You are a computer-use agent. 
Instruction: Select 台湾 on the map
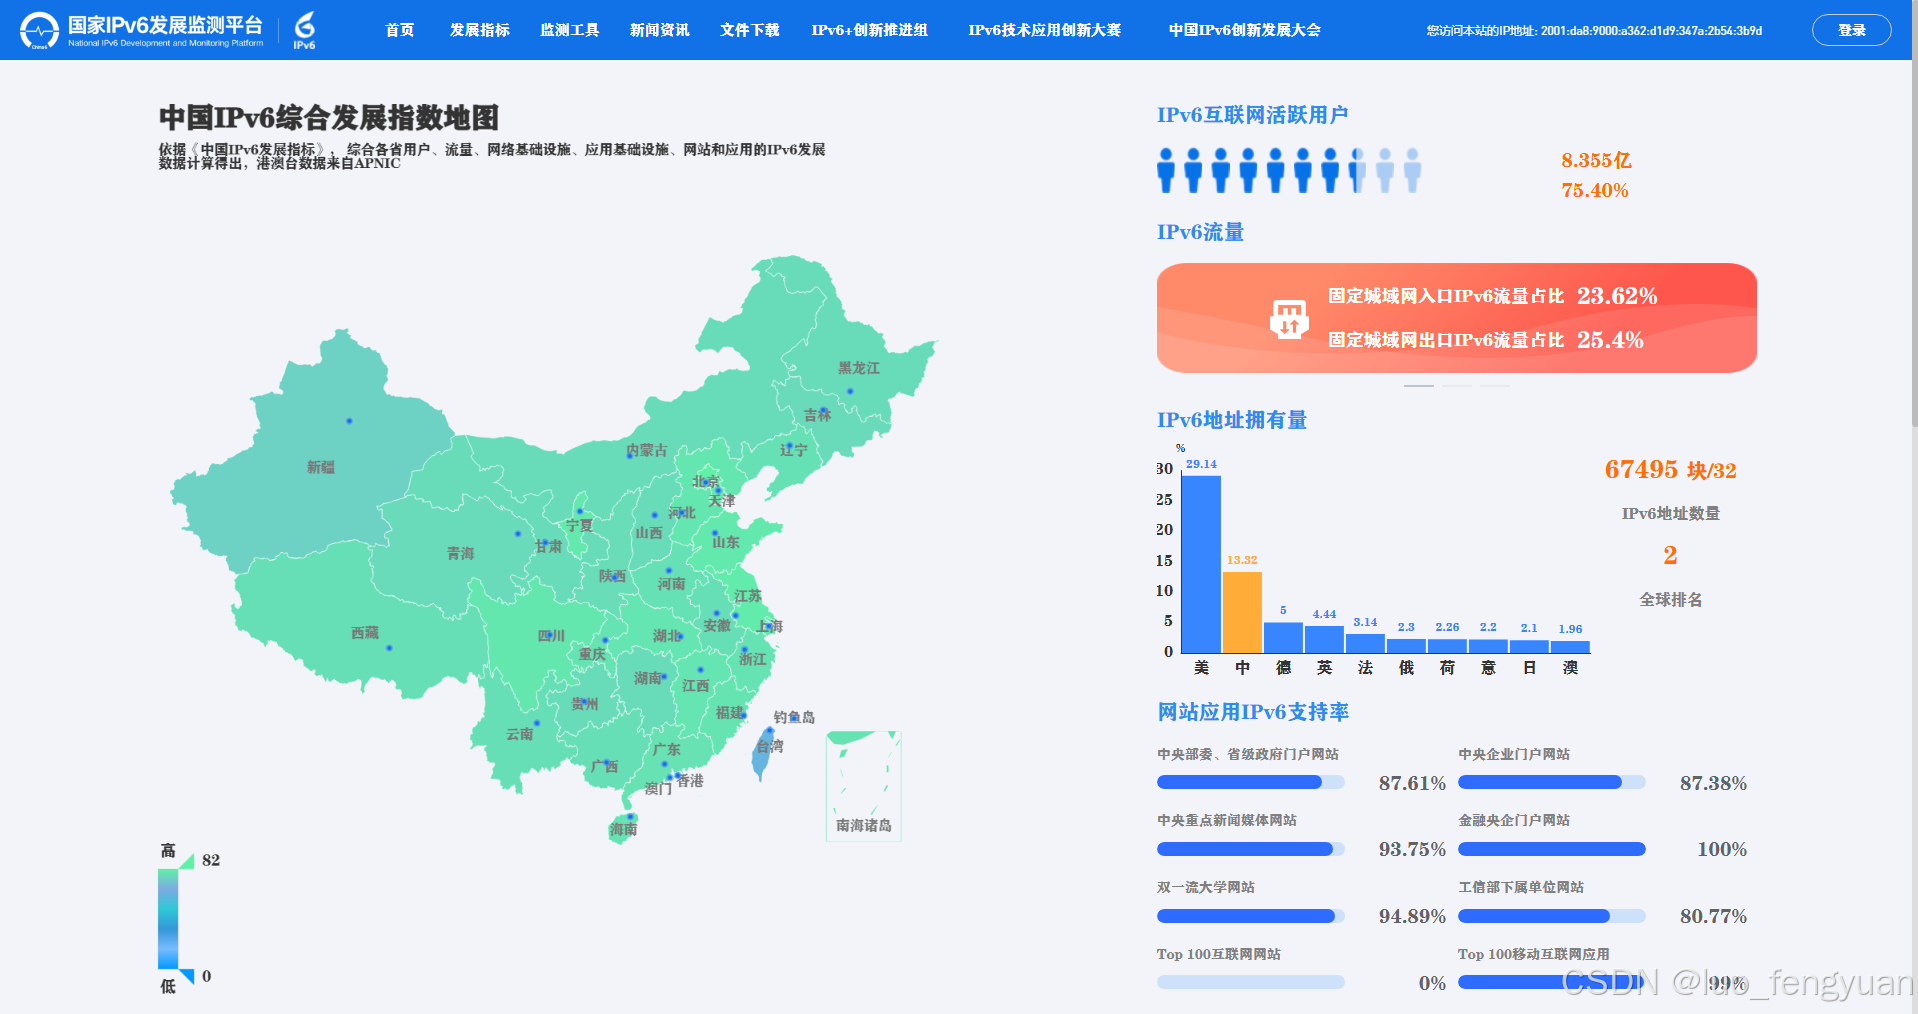click(x=764, y=754)
